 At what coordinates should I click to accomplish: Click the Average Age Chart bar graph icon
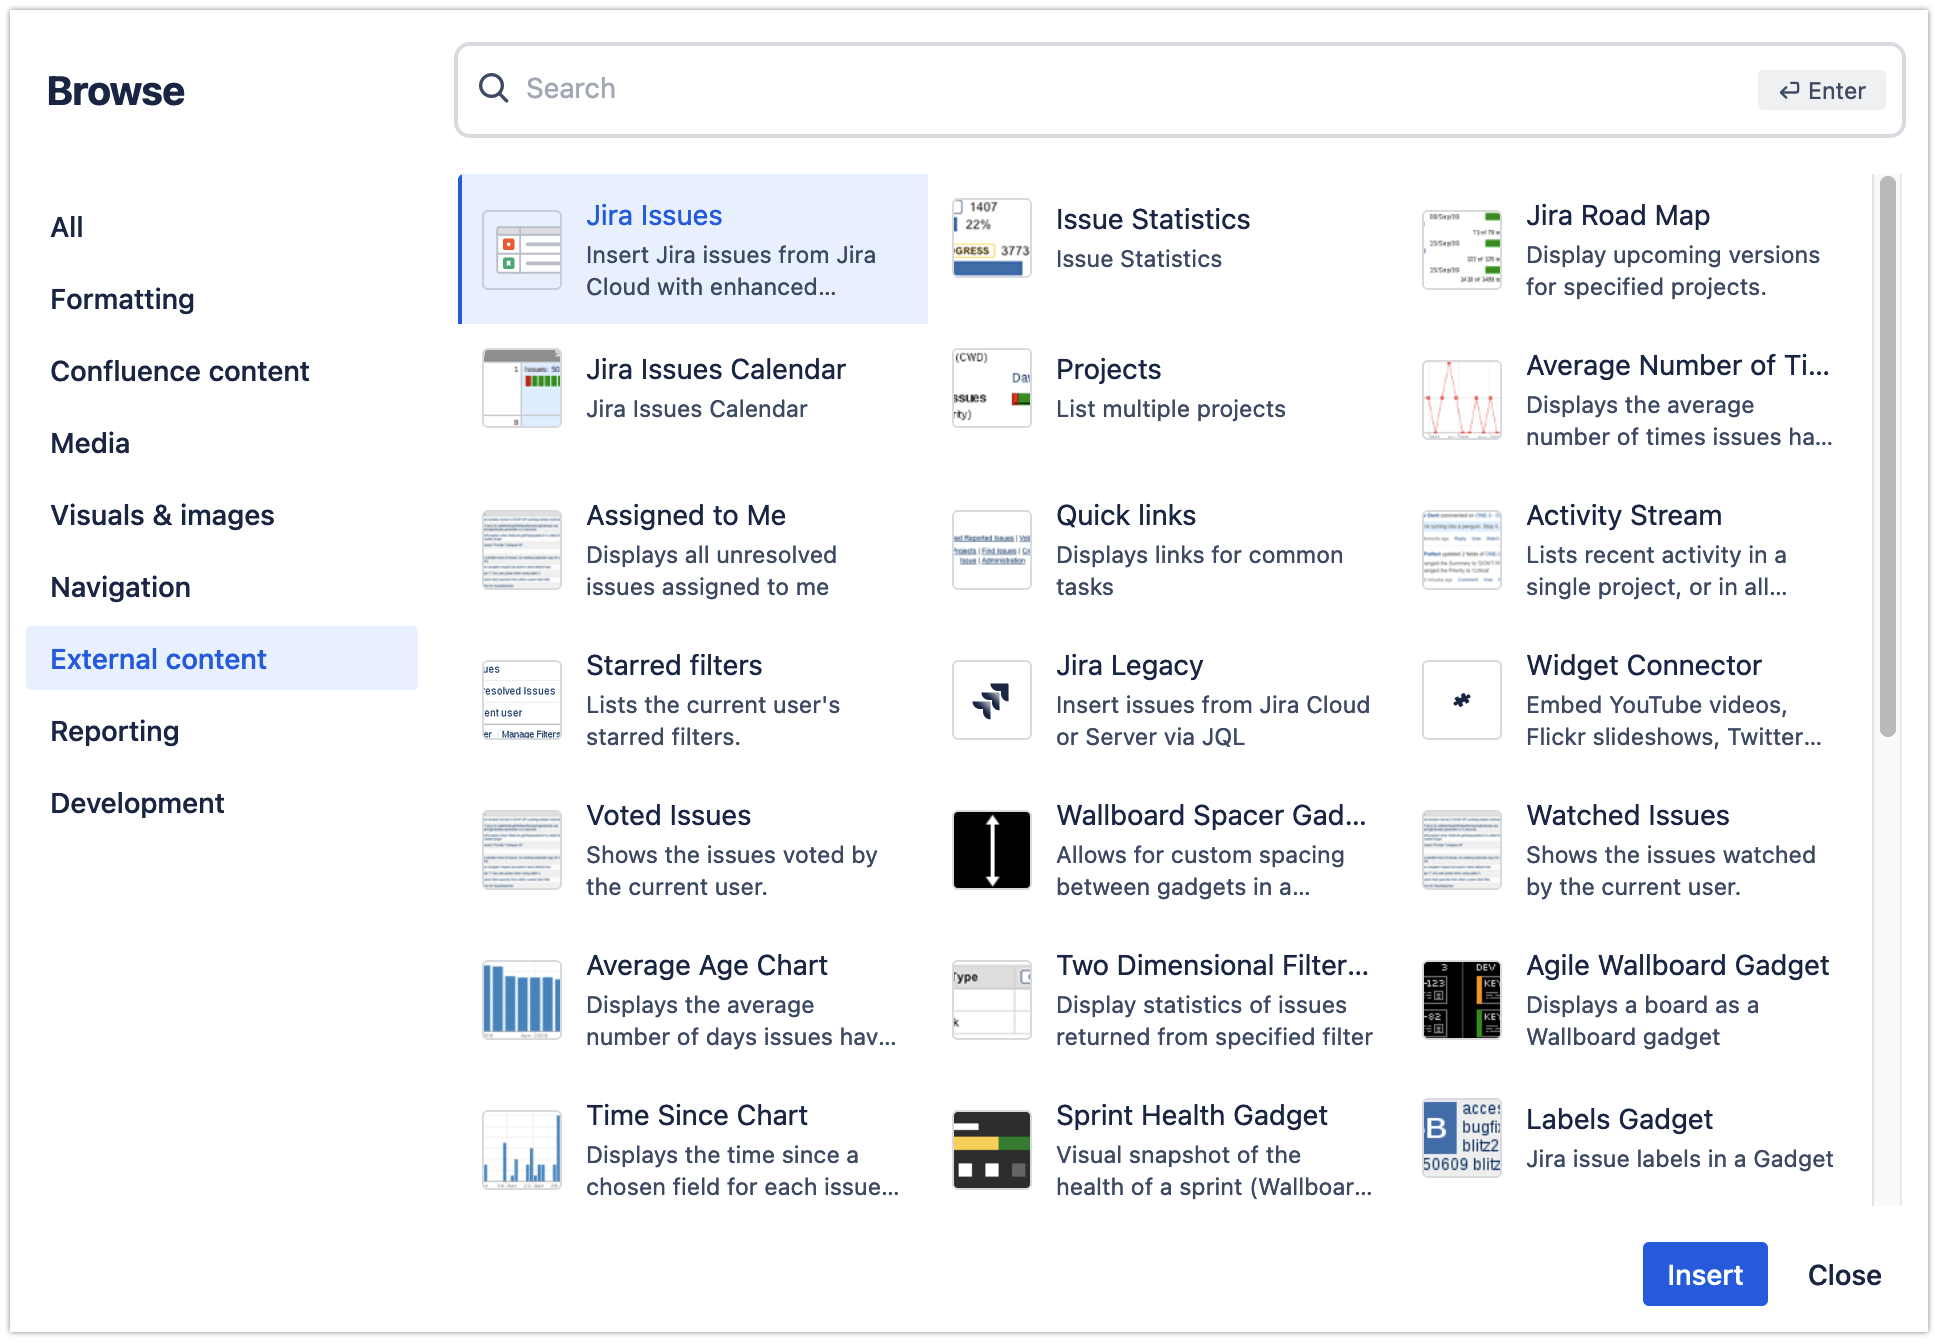(x=521, y=999)
